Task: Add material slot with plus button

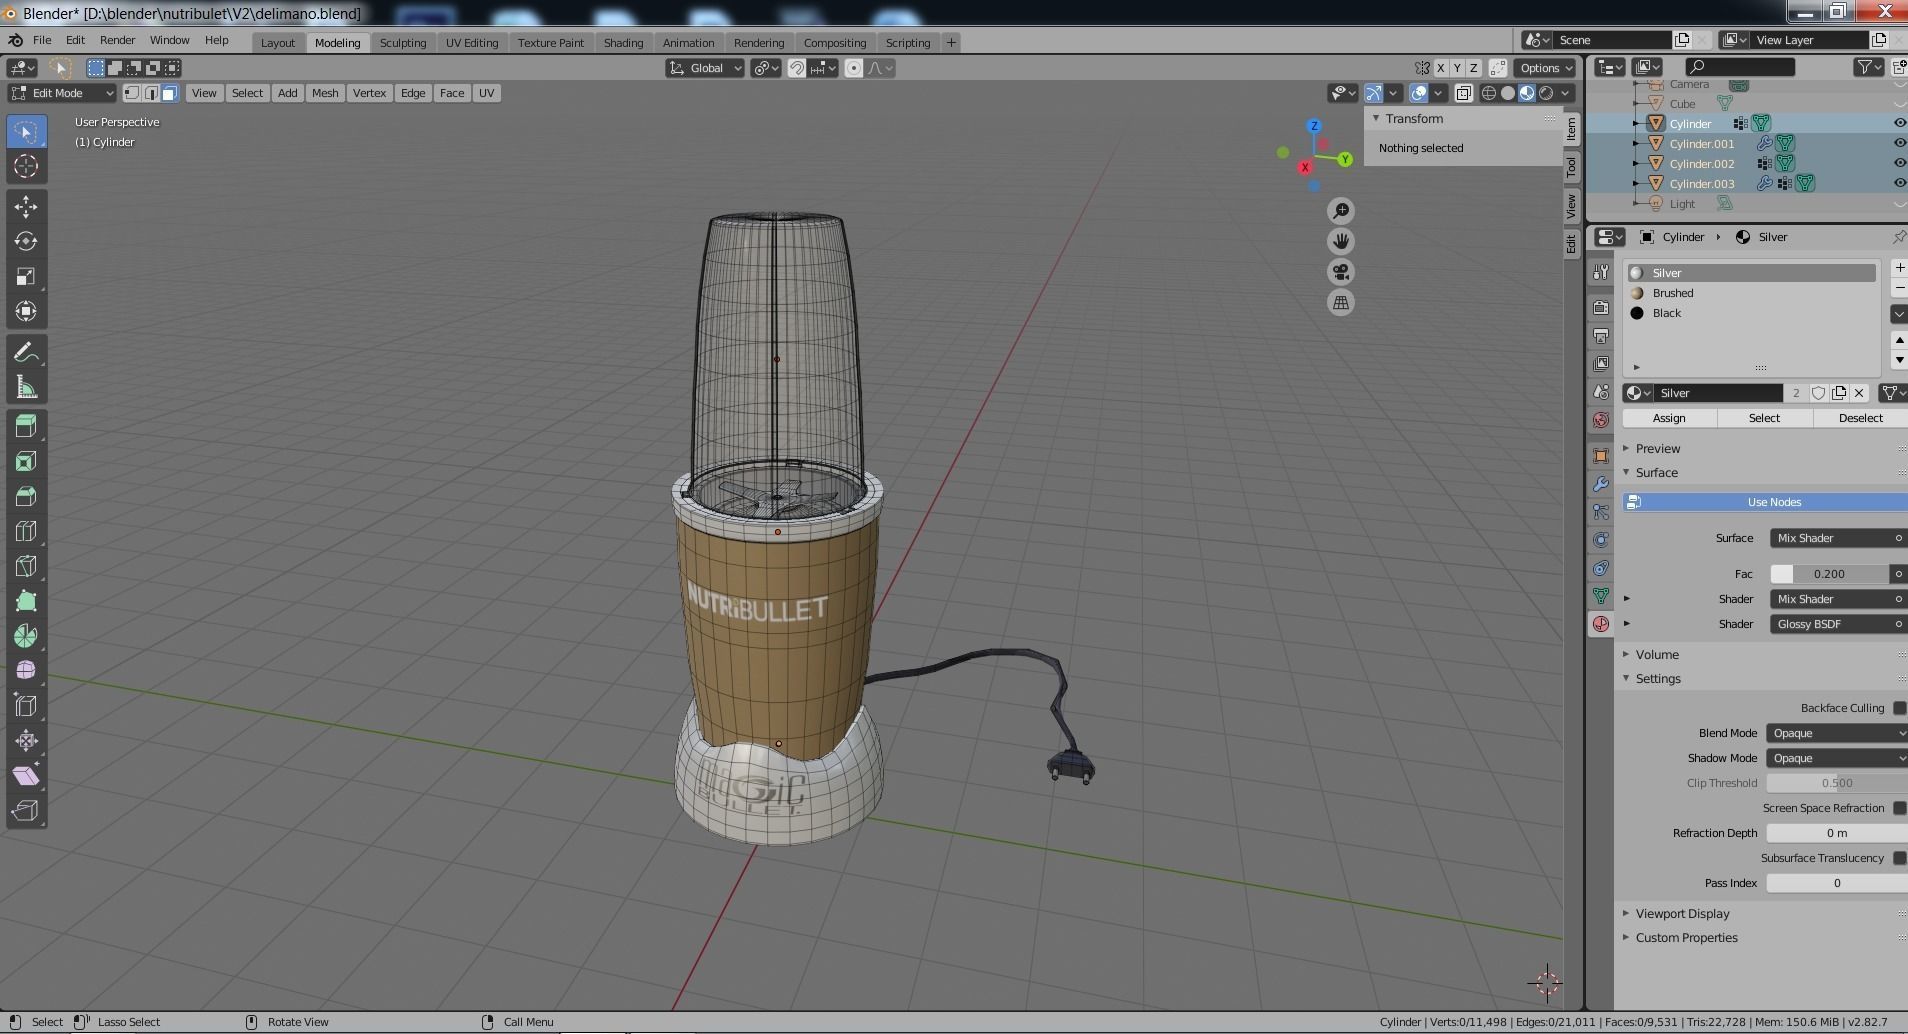Action: (x=1899, y=268)
